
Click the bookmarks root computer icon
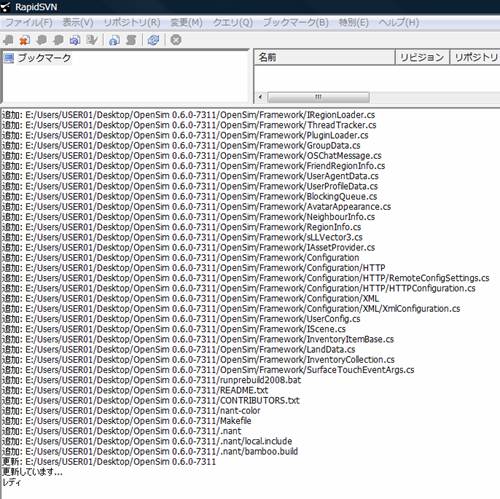click(9, 58)
